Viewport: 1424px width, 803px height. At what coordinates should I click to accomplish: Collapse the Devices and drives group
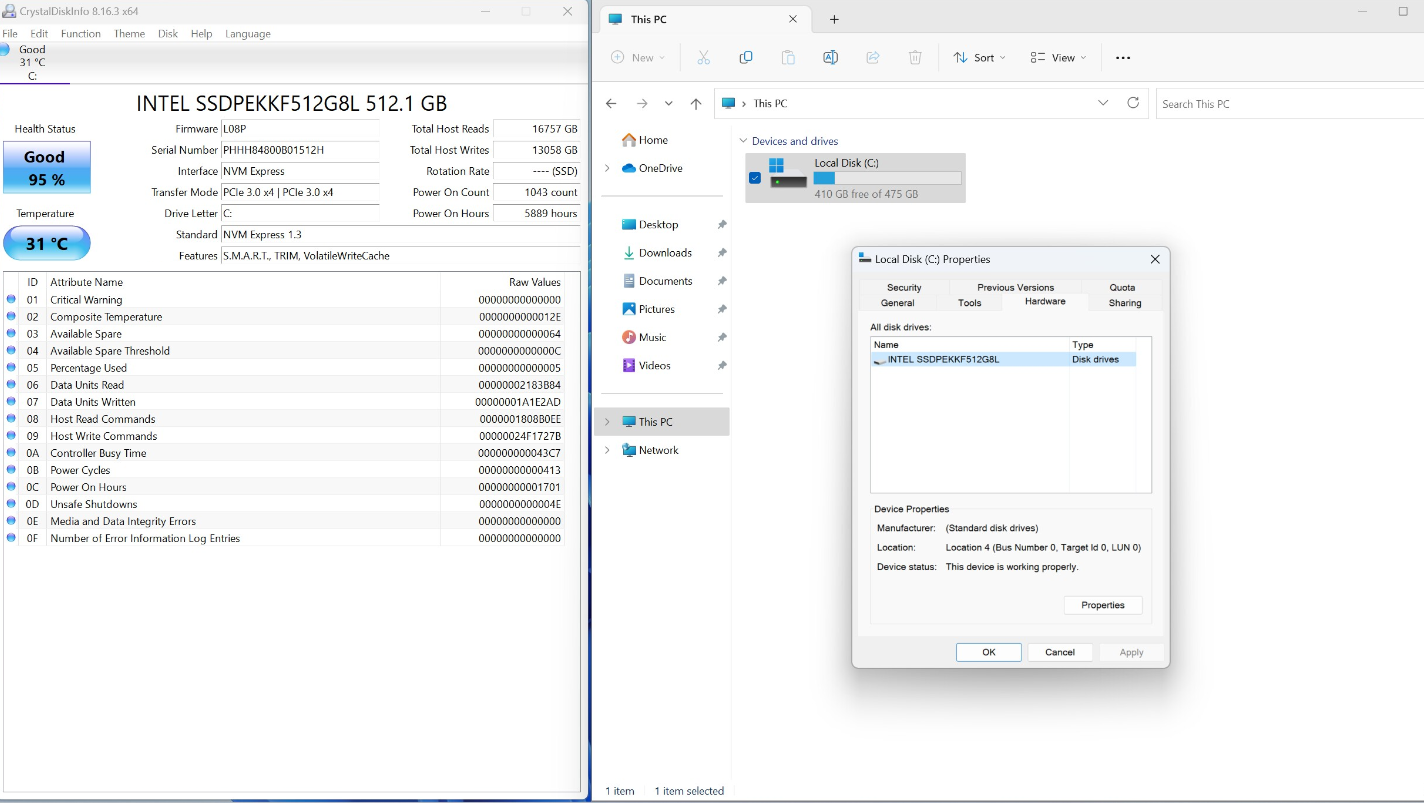[x=743, y=141]
